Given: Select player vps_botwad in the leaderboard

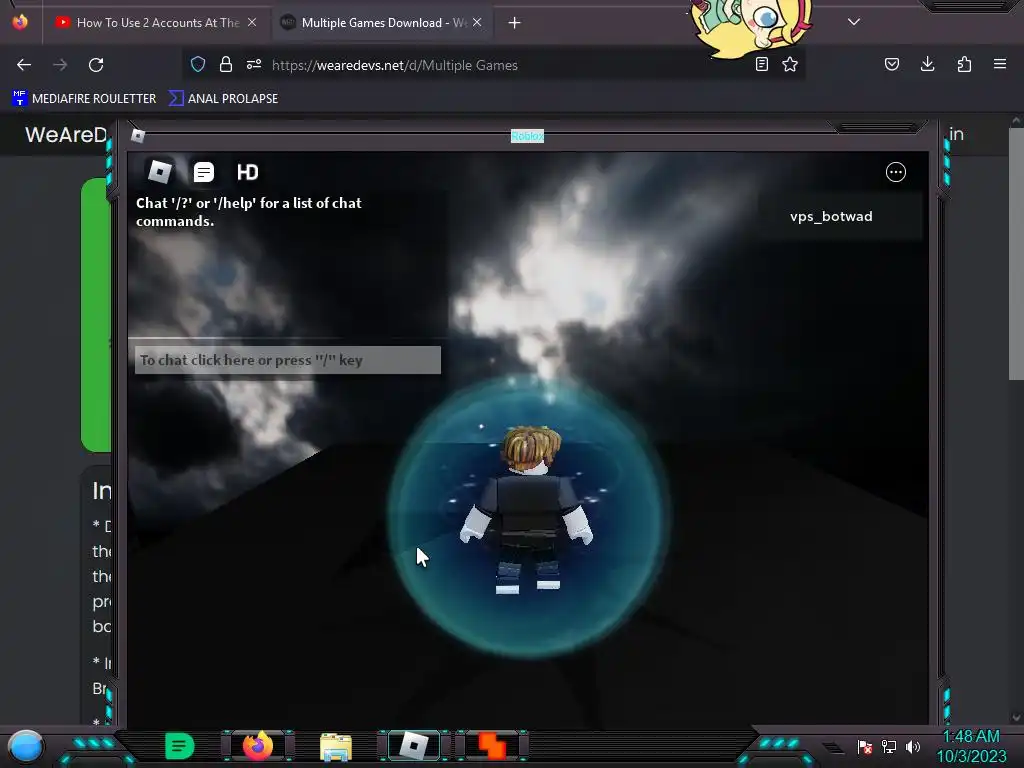Looking at the screenshot, I should point(840,216).
